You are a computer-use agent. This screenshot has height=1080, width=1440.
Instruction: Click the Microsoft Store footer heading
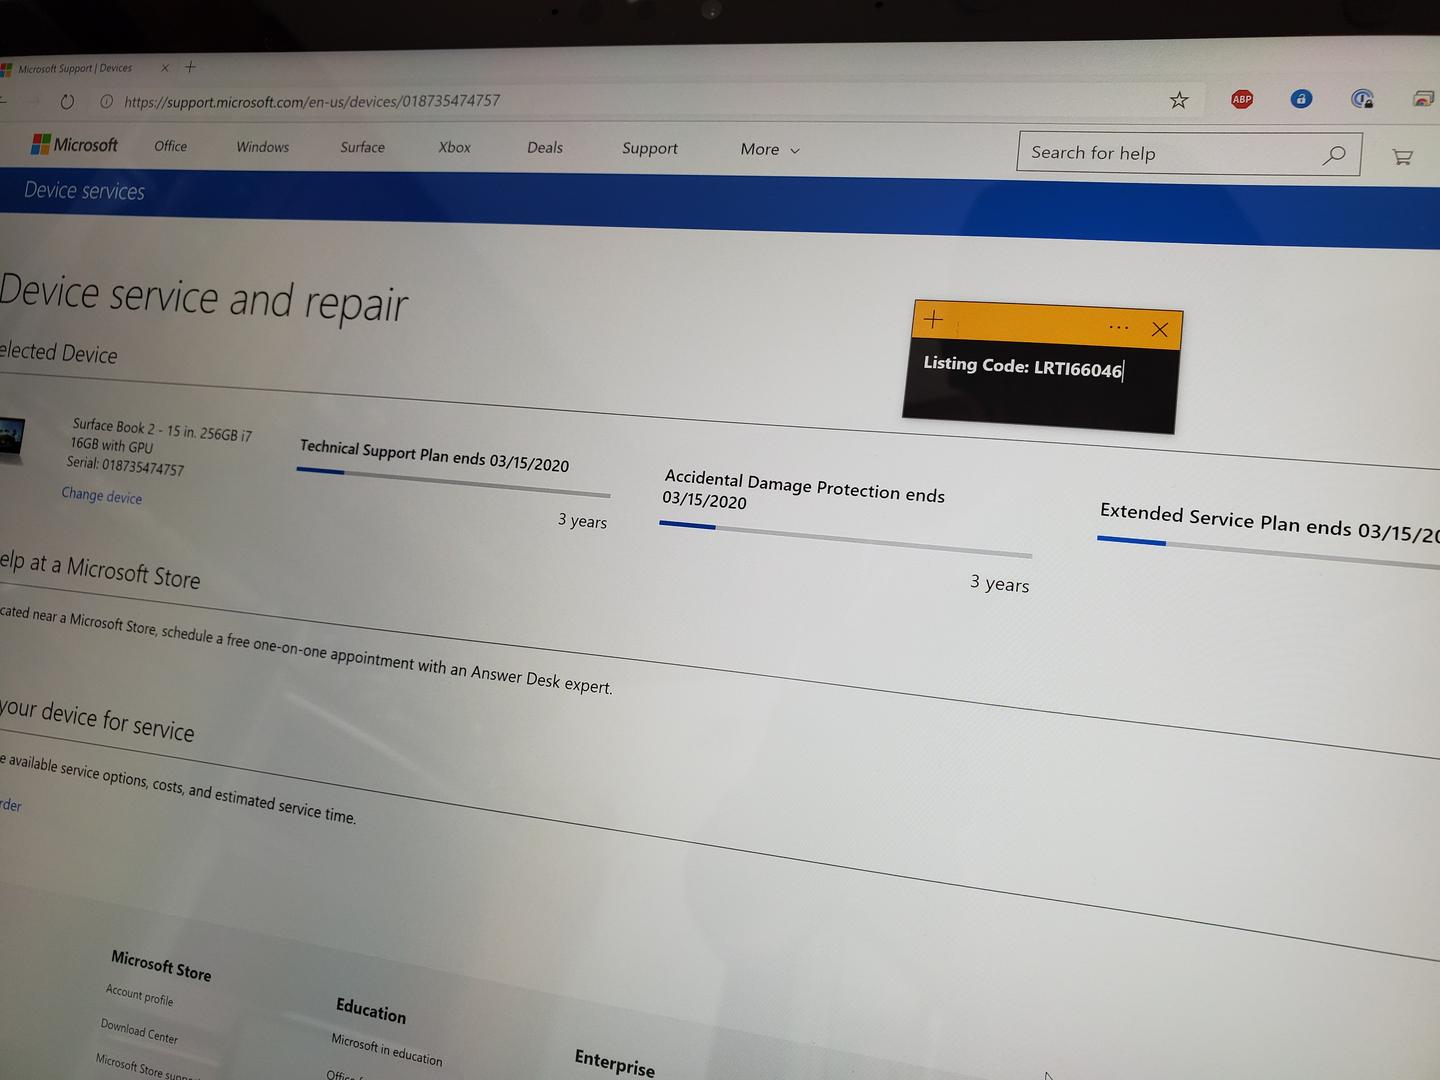pyautogui.click(x=161, y=965)
